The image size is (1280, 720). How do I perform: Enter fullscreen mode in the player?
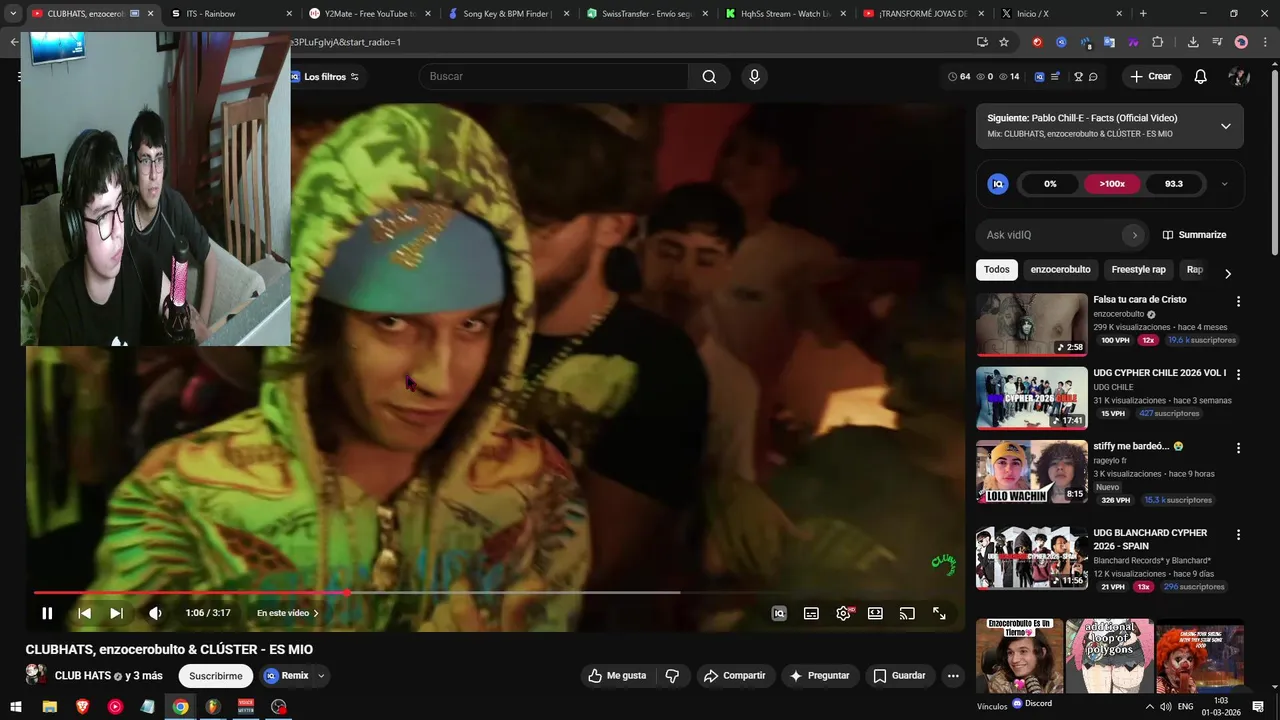click(x=939, y=613)
